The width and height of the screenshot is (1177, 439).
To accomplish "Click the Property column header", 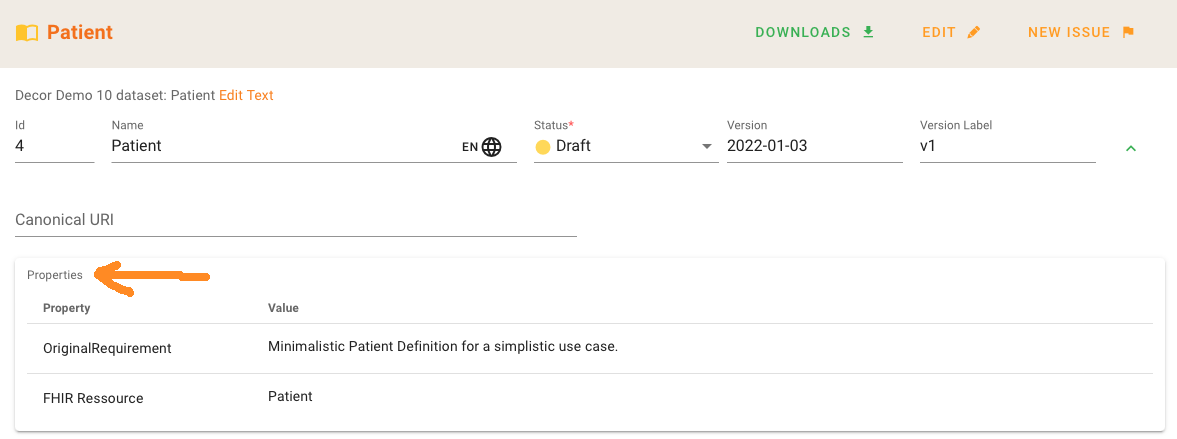I will click(x=67, y=308).
